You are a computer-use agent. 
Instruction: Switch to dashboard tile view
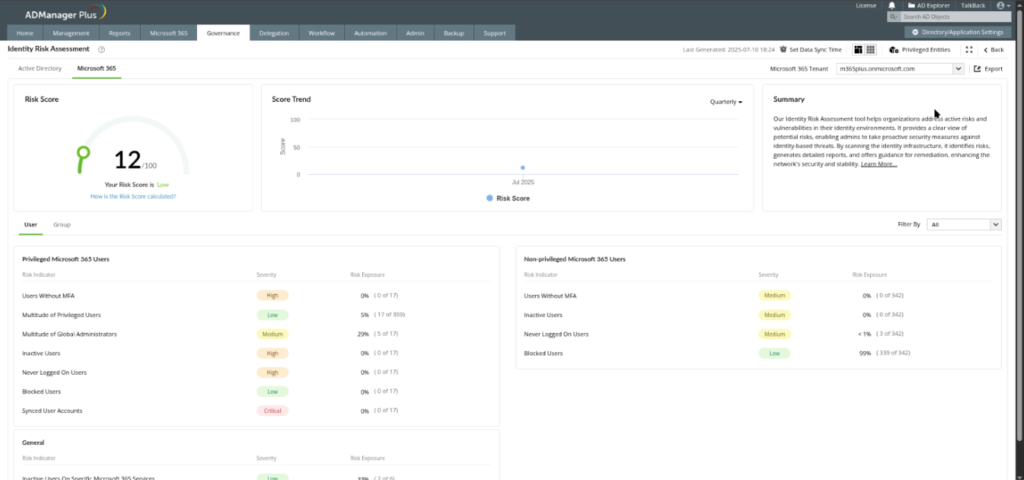pyautogui.click(x=858, y=49)
